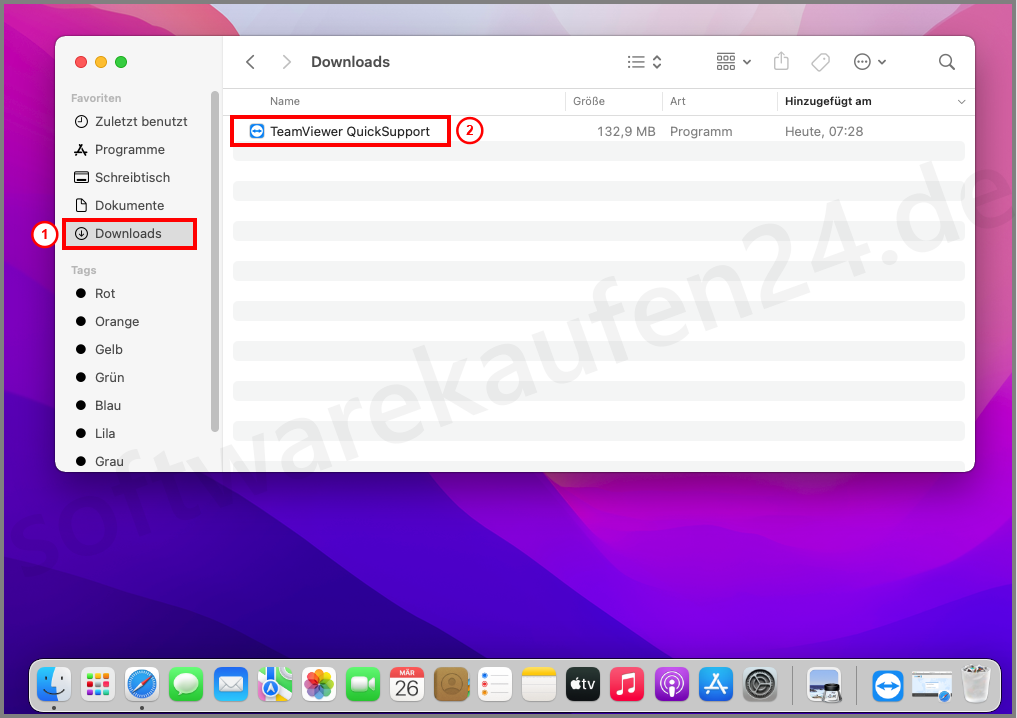Open Notes from the Dock

[540, 684]
